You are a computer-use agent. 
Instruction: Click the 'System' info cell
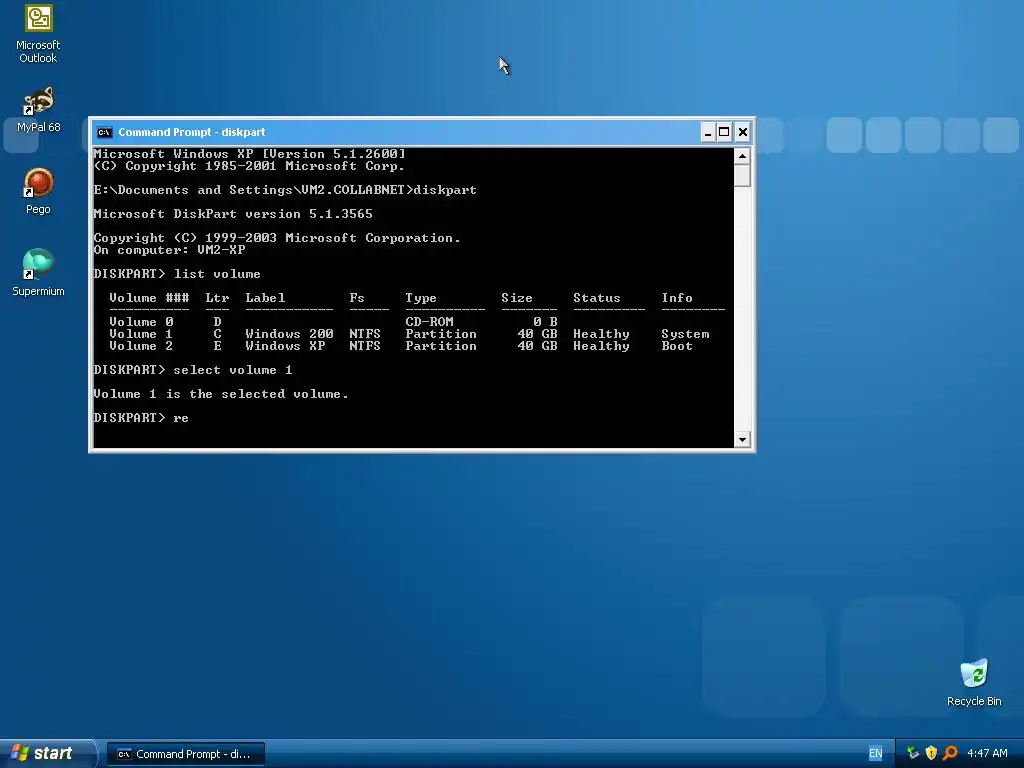(x=685, y=334)
